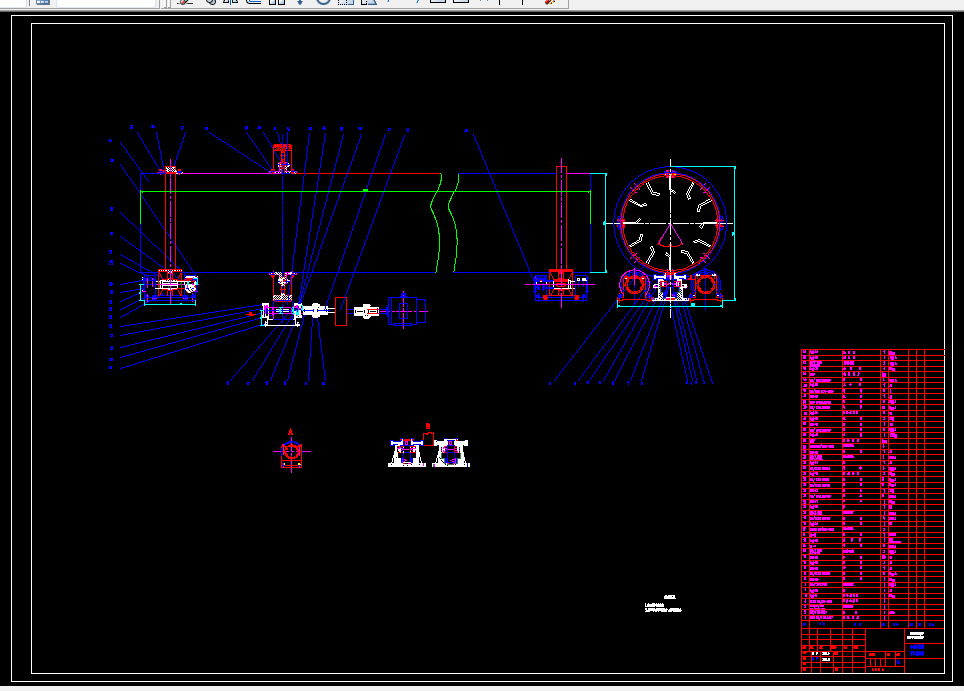Select the blue drive motor in the drawing
964x691 pixels.
click(x=406, y=311)
